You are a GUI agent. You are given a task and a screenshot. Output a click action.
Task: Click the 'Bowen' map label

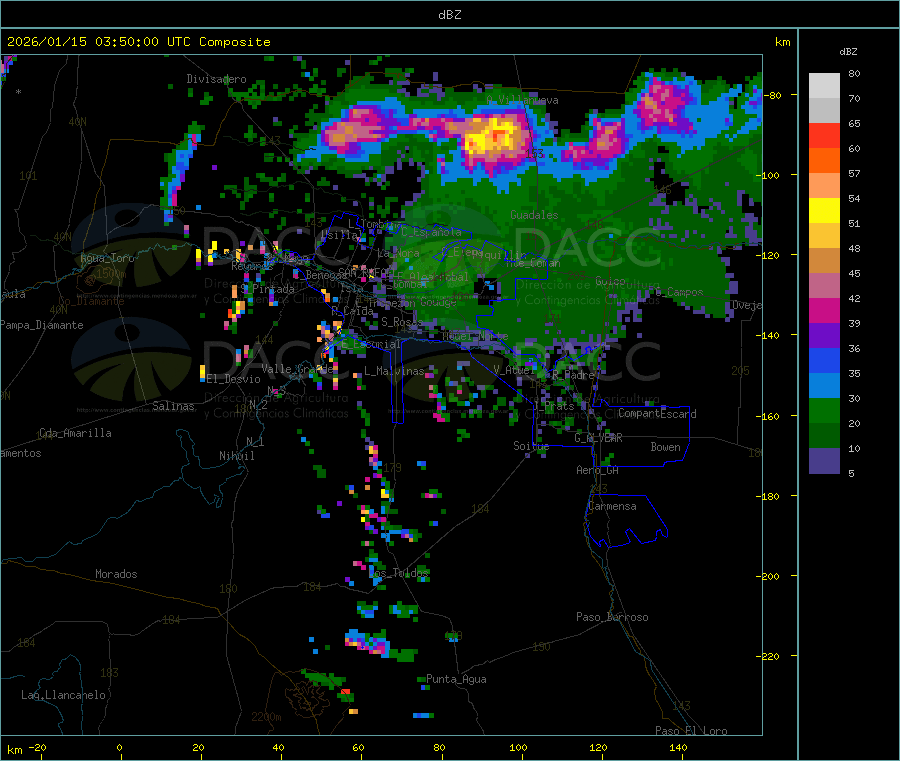666,448
